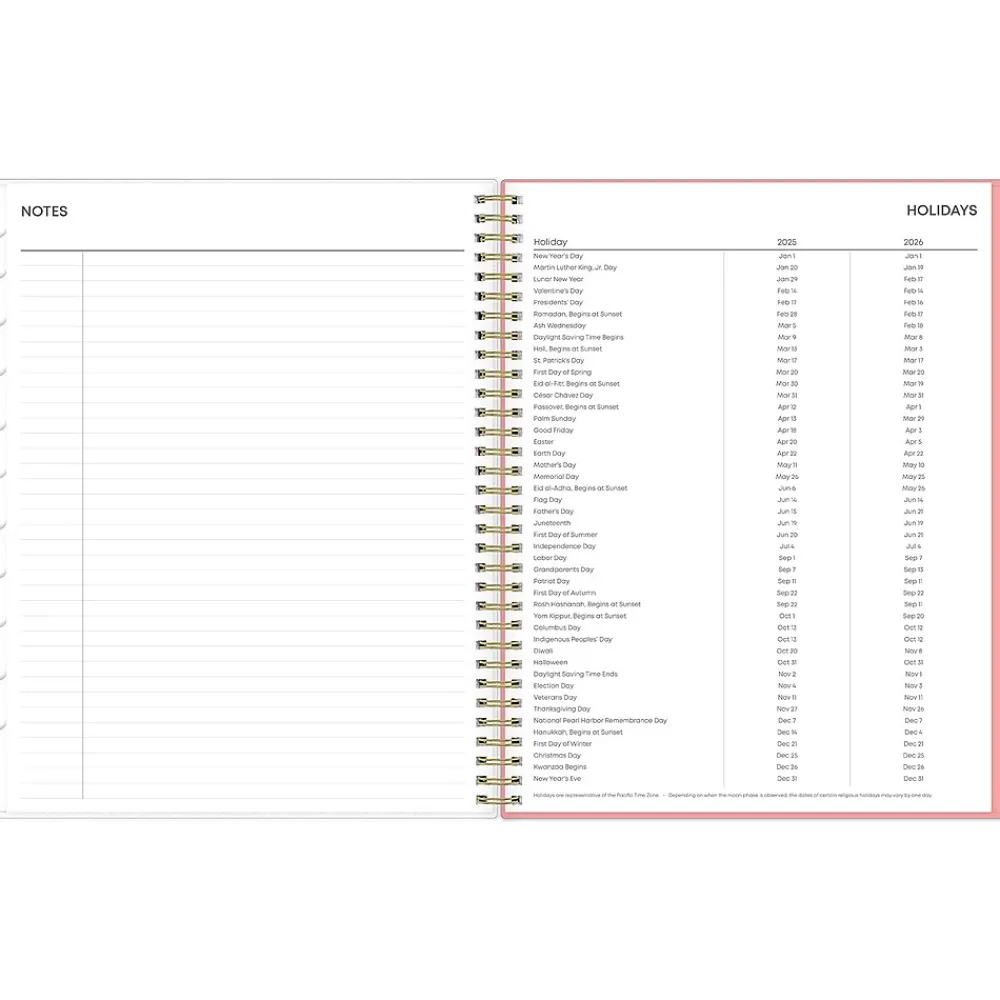This screenshot has height=1000, width=1000.
Task: Select the Holiday column header
Action: pos(550,242)
